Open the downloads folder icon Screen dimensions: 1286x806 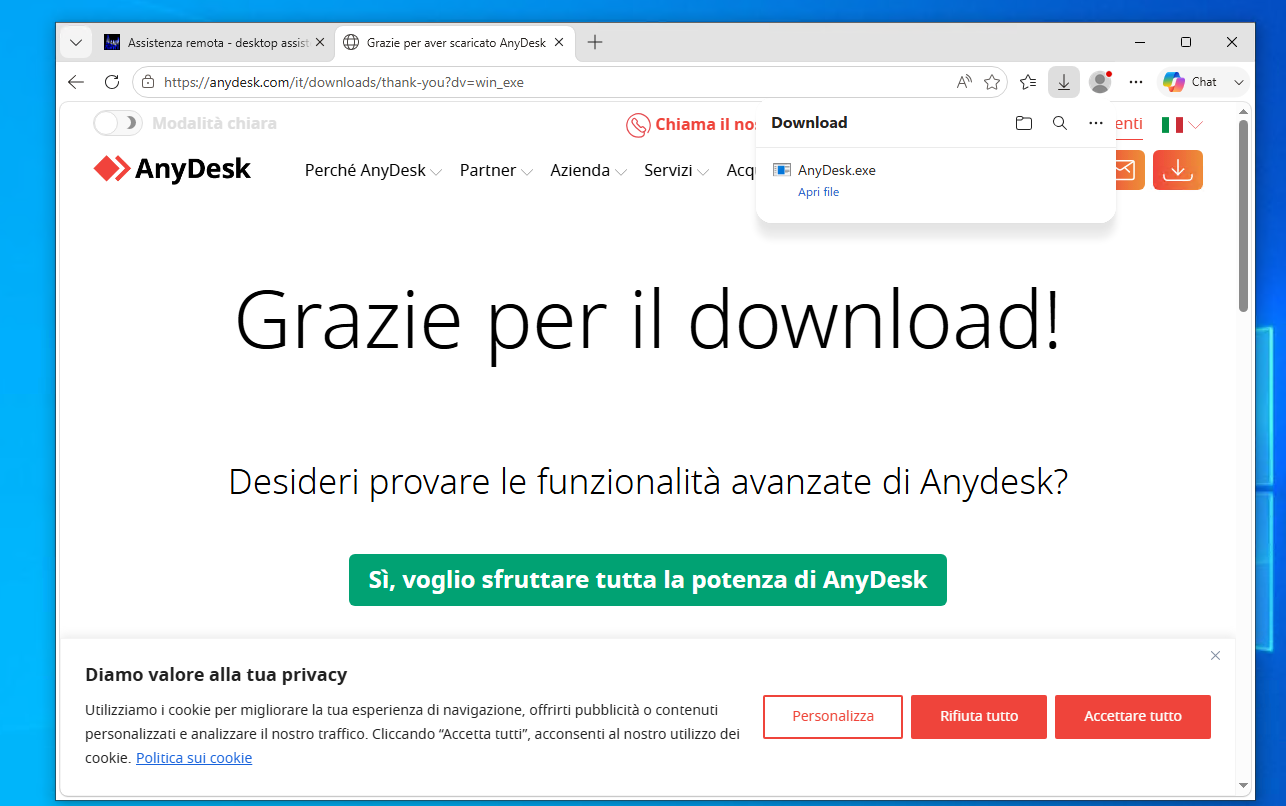(x=1023, y=123)
